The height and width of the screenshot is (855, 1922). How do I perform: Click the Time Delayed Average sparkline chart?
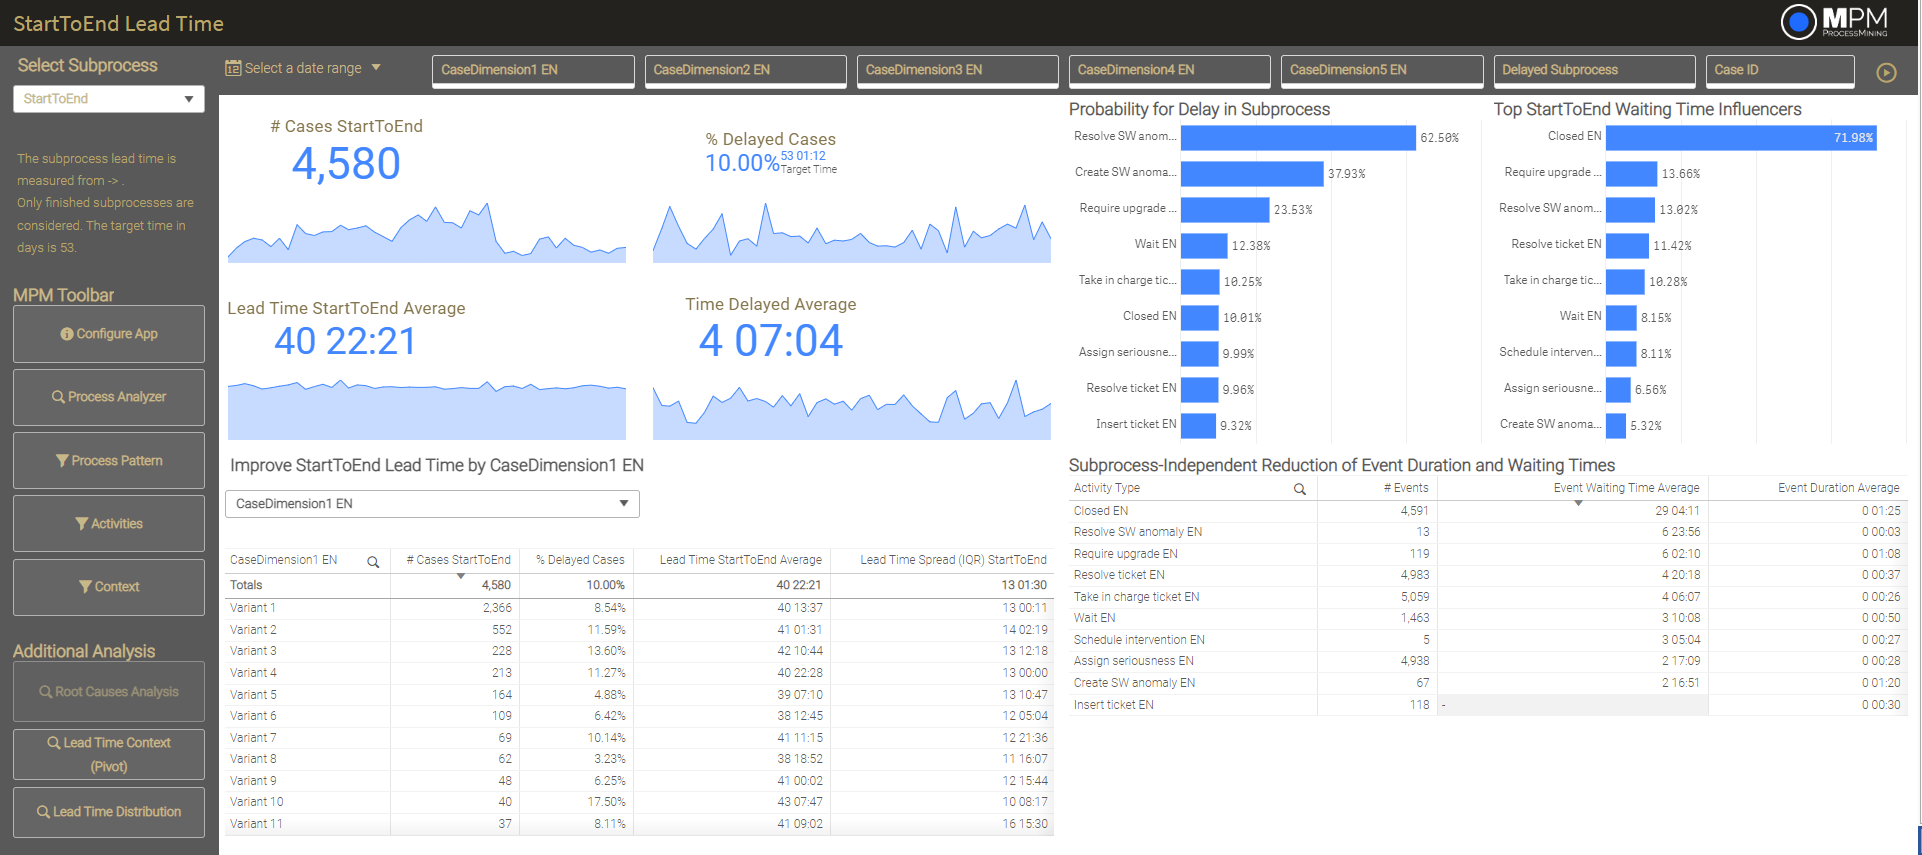852,408
